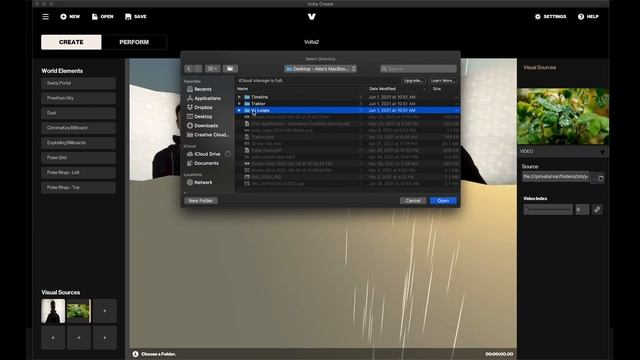Open the hamburger menu icon
This screenshot has height=360, width=640.
[x=45, y=17]
